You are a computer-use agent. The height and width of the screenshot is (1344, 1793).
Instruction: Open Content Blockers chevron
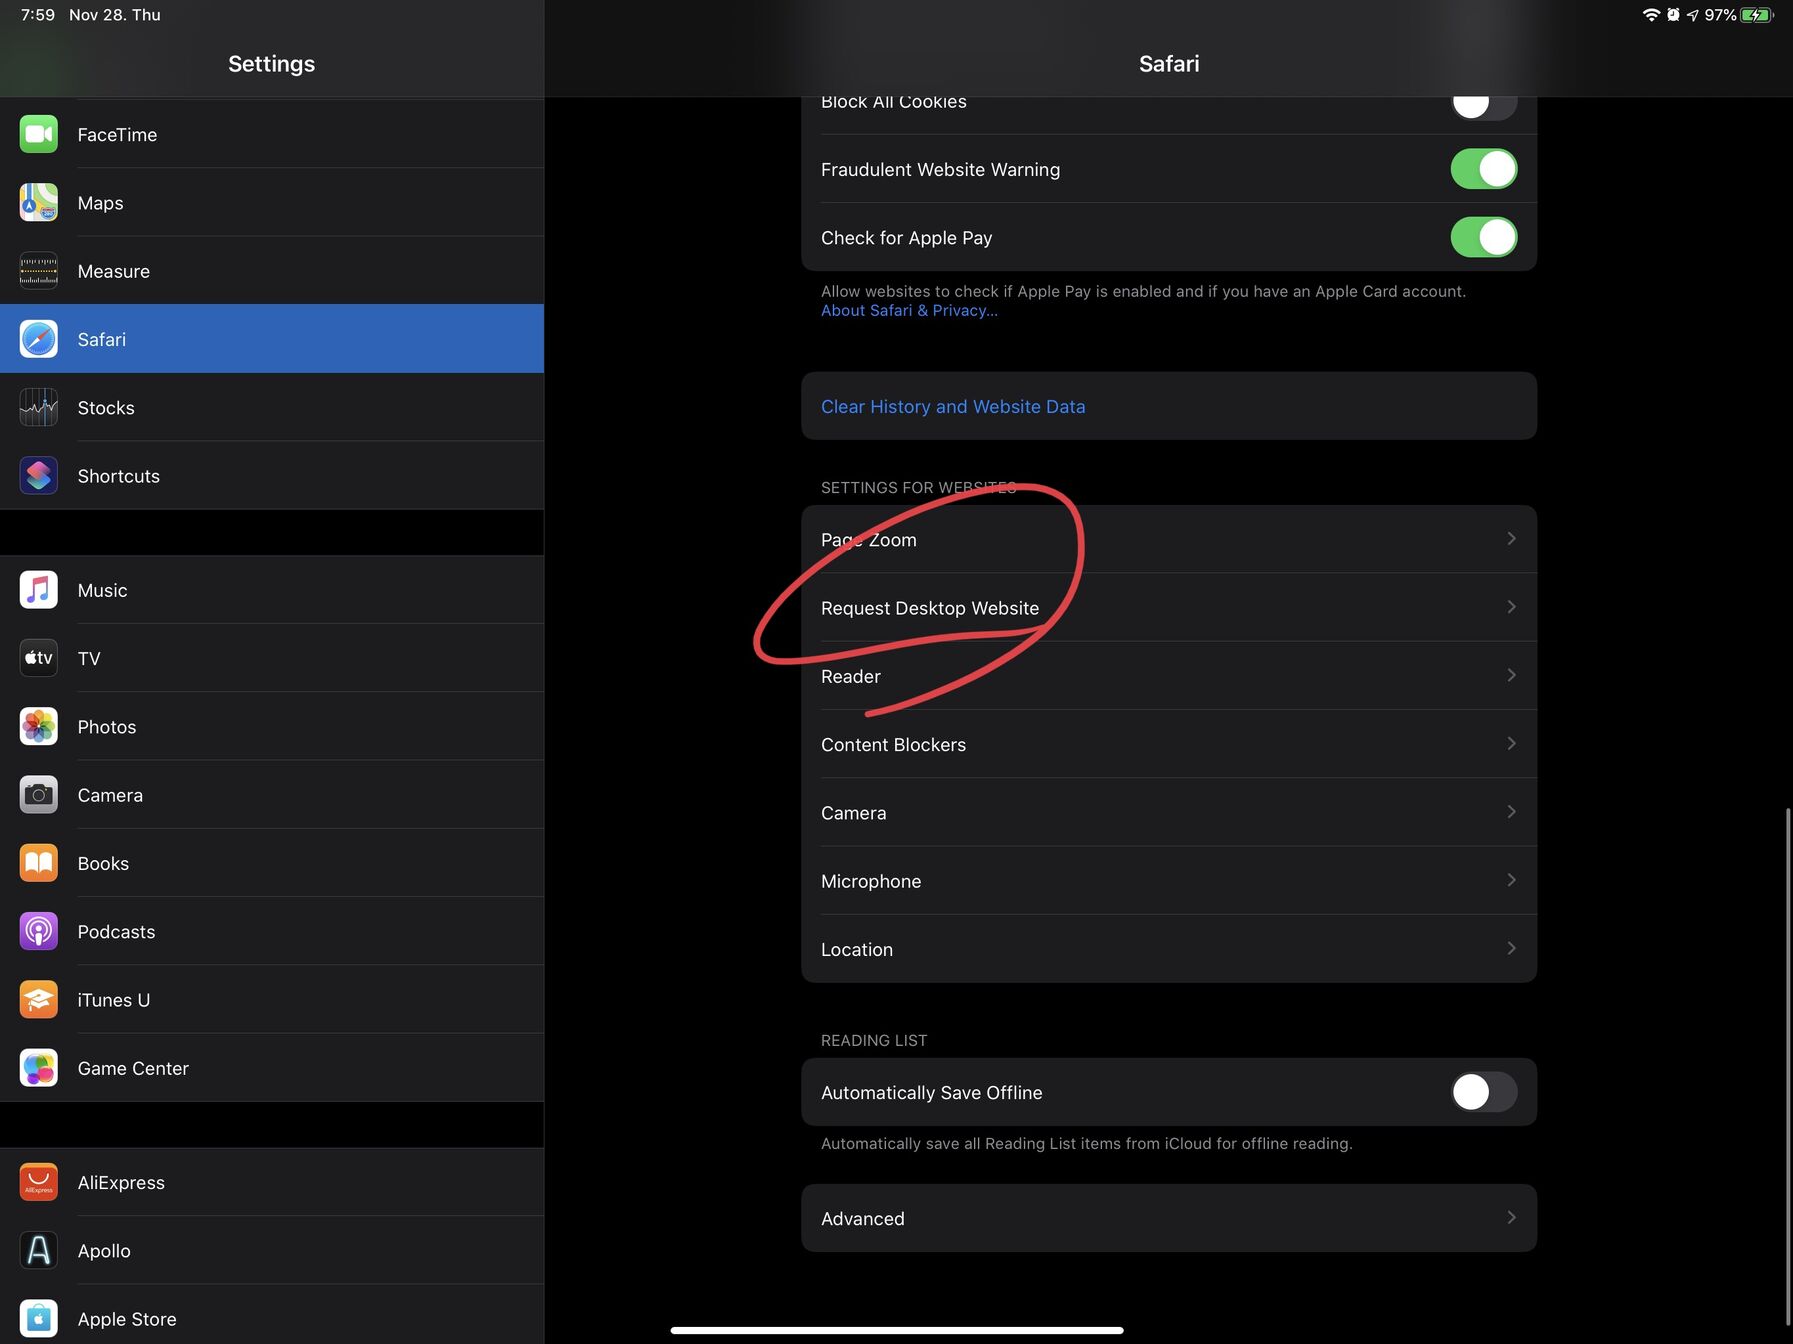1511,743
